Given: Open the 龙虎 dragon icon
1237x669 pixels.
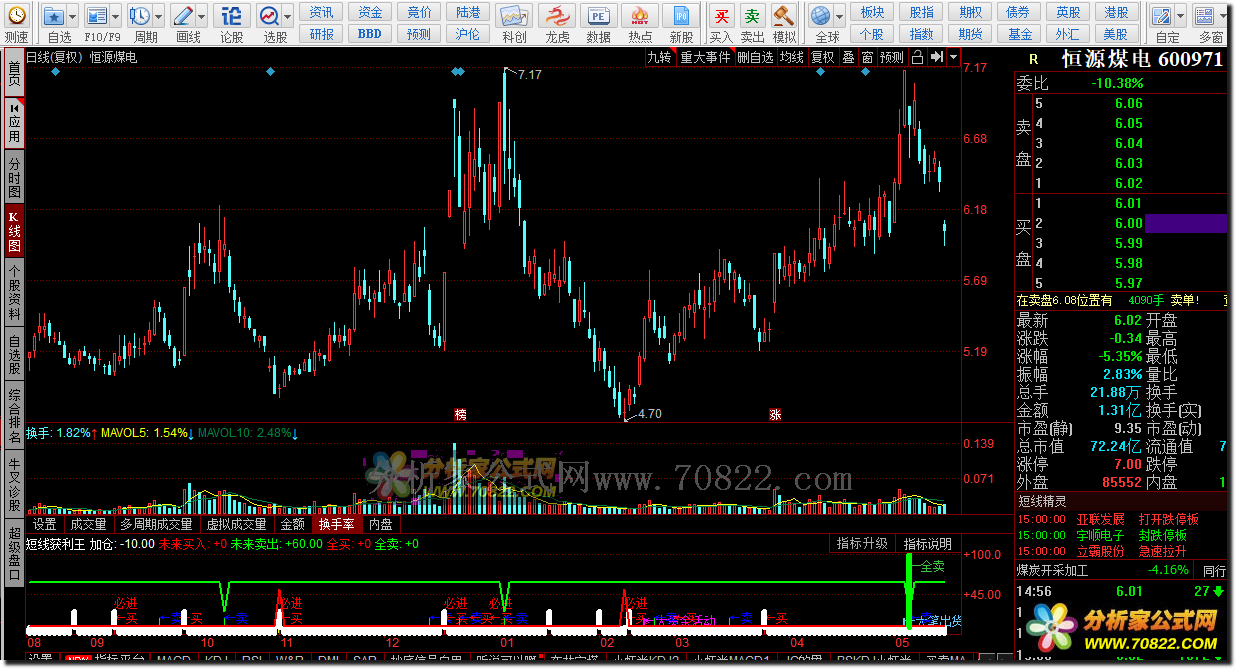Looking at the screenshot, I should (x=557, y=16).
